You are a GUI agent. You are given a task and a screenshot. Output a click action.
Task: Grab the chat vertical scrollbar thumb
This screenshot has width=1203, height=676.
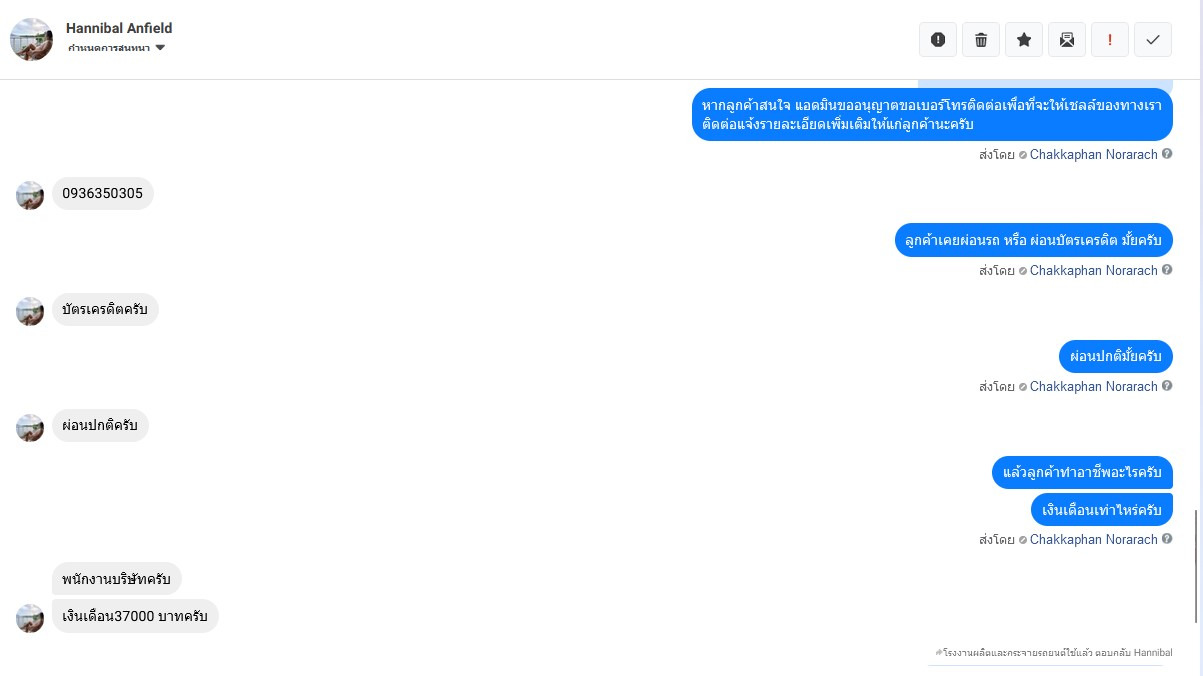point(1196,565)
